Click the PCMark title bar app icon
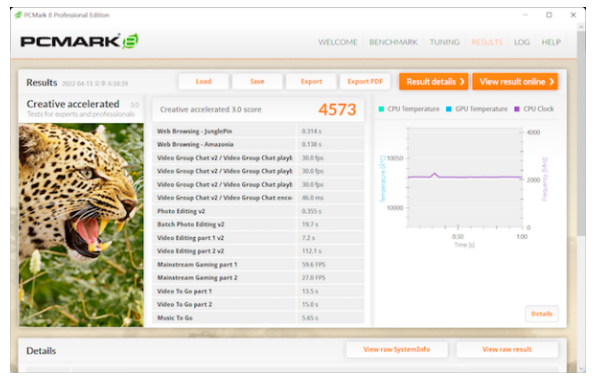Screen dimensions: 596x377 [x=18, y=15]
